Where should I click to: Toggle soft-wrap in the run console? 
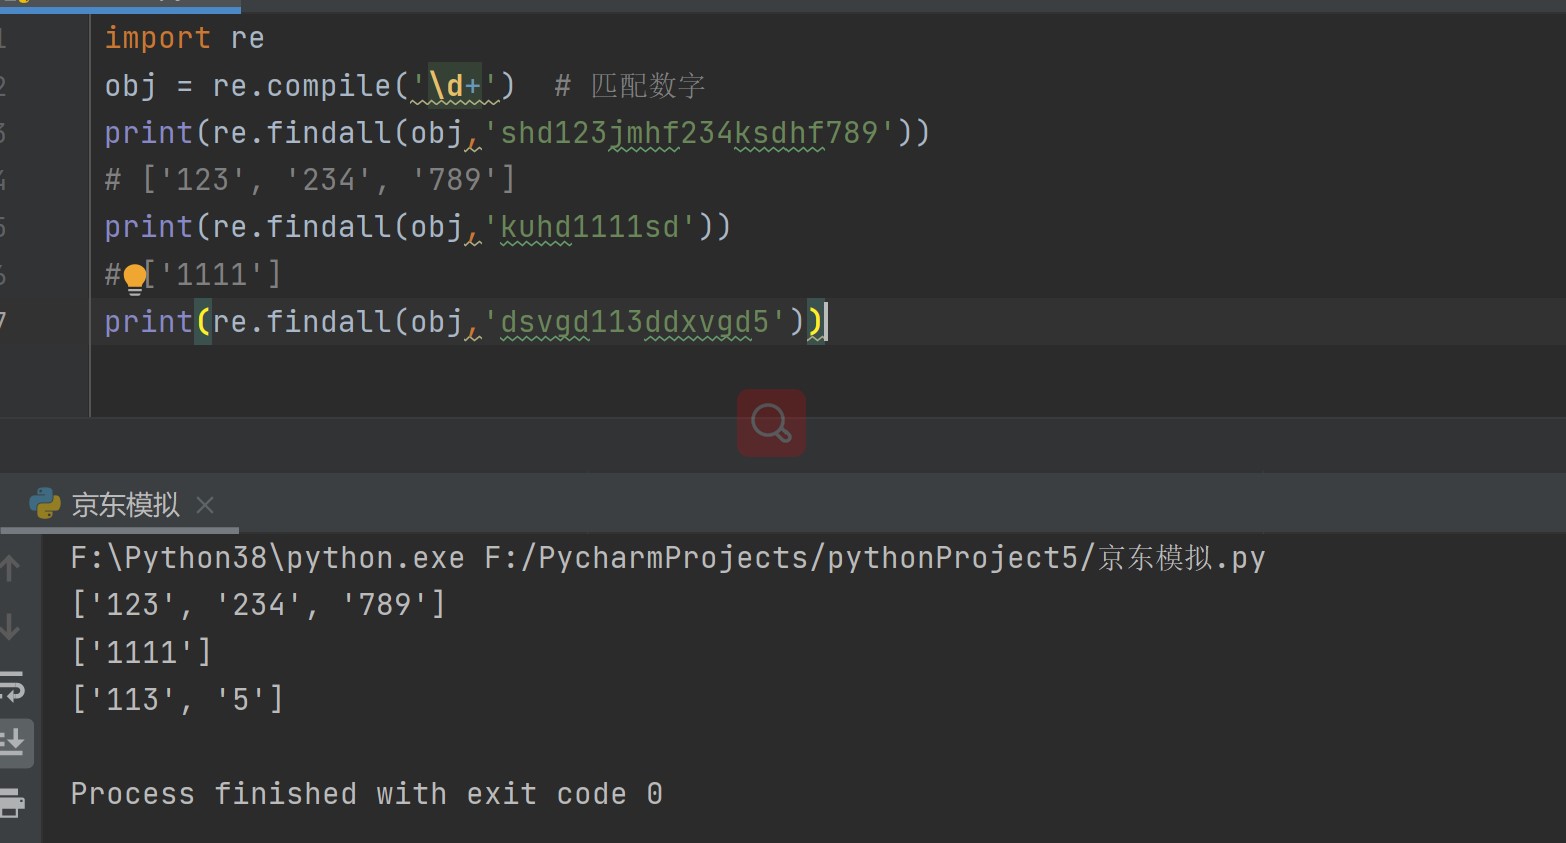click(12, 686)
